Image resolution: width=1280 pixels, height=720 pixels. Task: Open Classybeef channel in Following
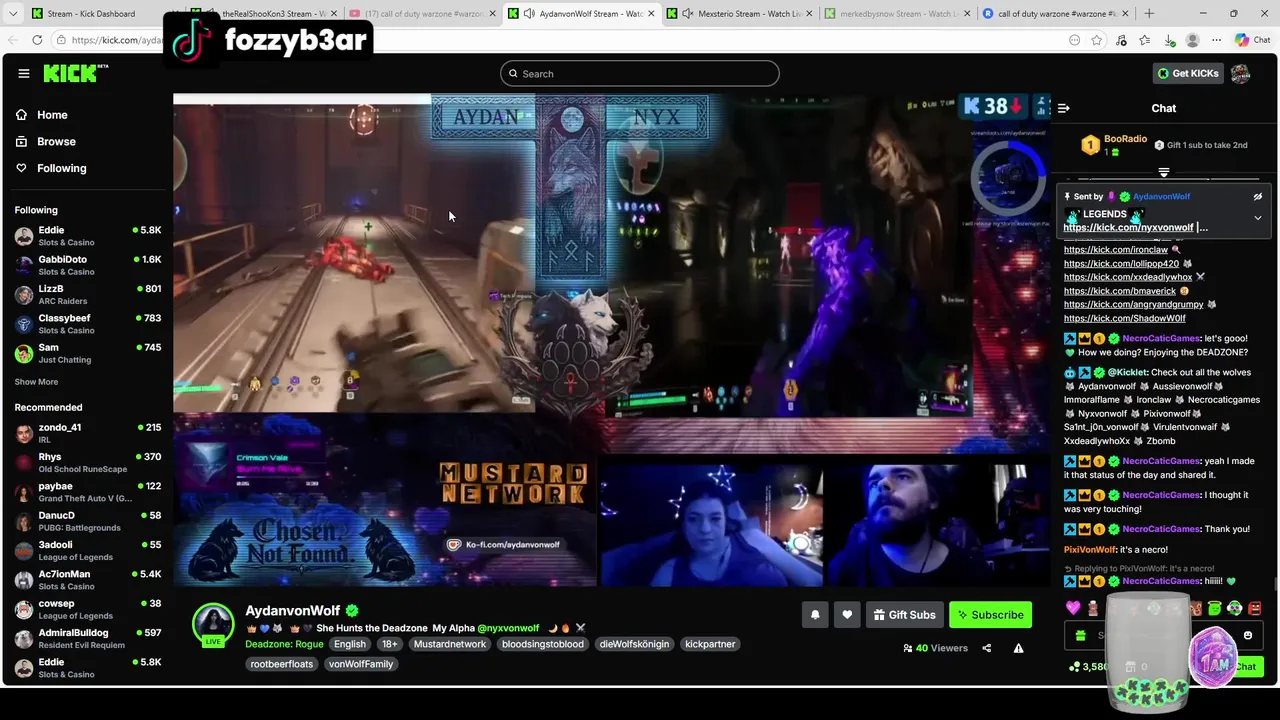click(87, 324)
